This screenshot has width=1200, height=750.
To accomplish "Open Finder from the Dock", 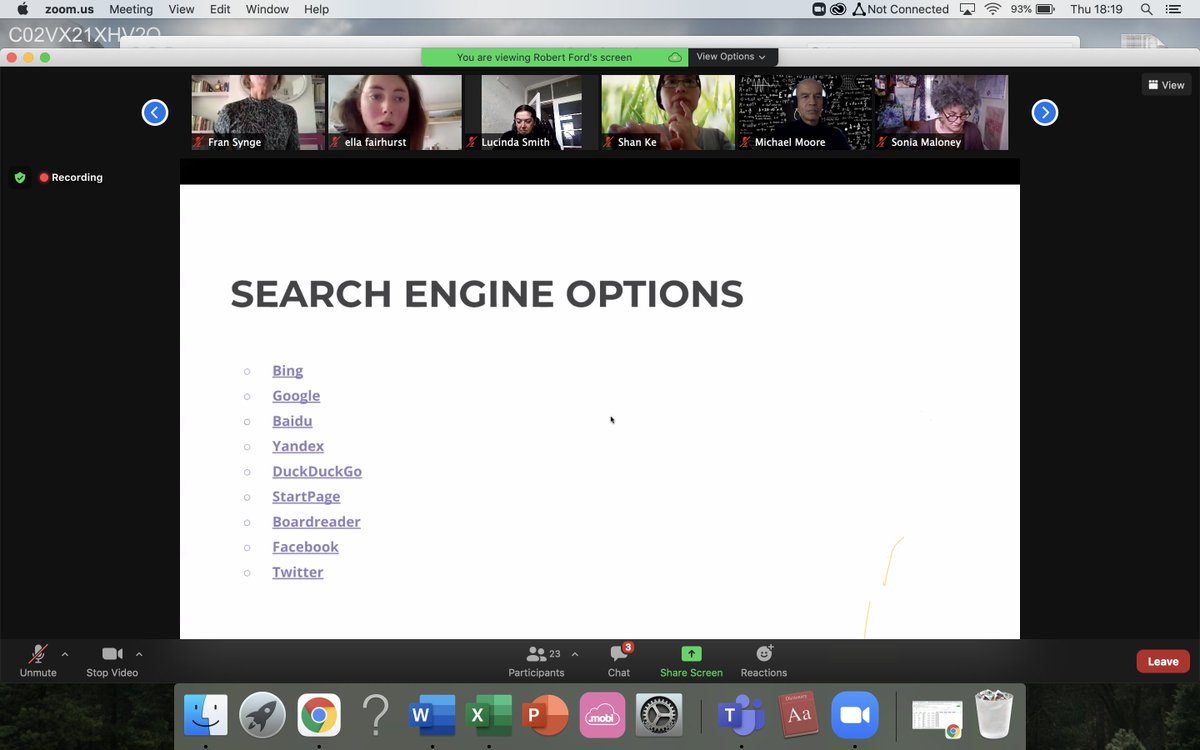I will tap(206, 716).
